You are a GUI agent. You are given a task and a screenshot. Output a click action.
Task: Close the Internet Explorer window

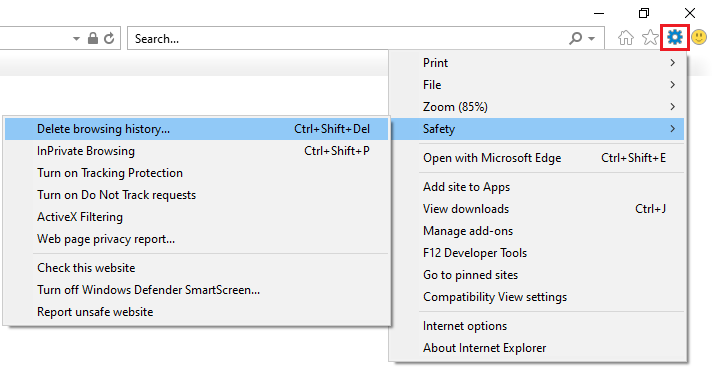pyautogui.click(x=690, y=13)
